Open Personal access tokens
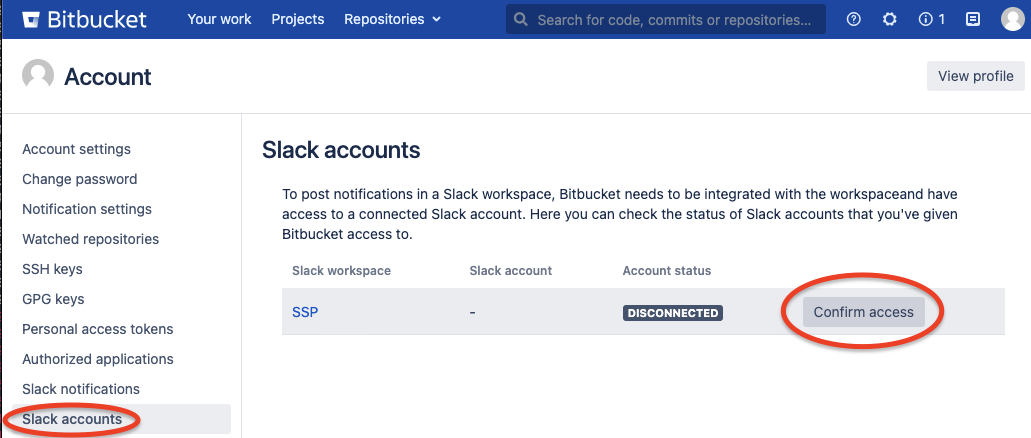 pos(98,329)
